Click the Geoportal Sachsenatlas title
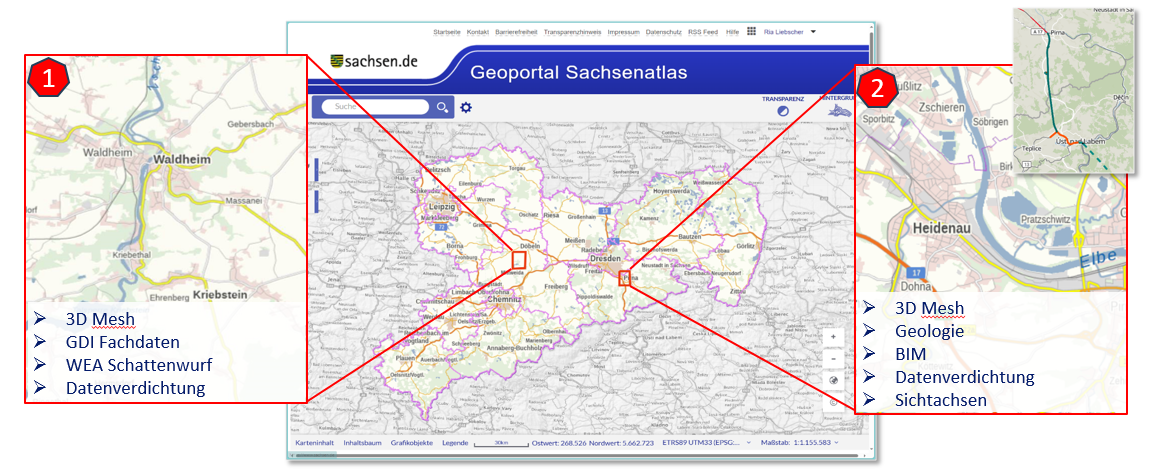 tap(579, 73)
